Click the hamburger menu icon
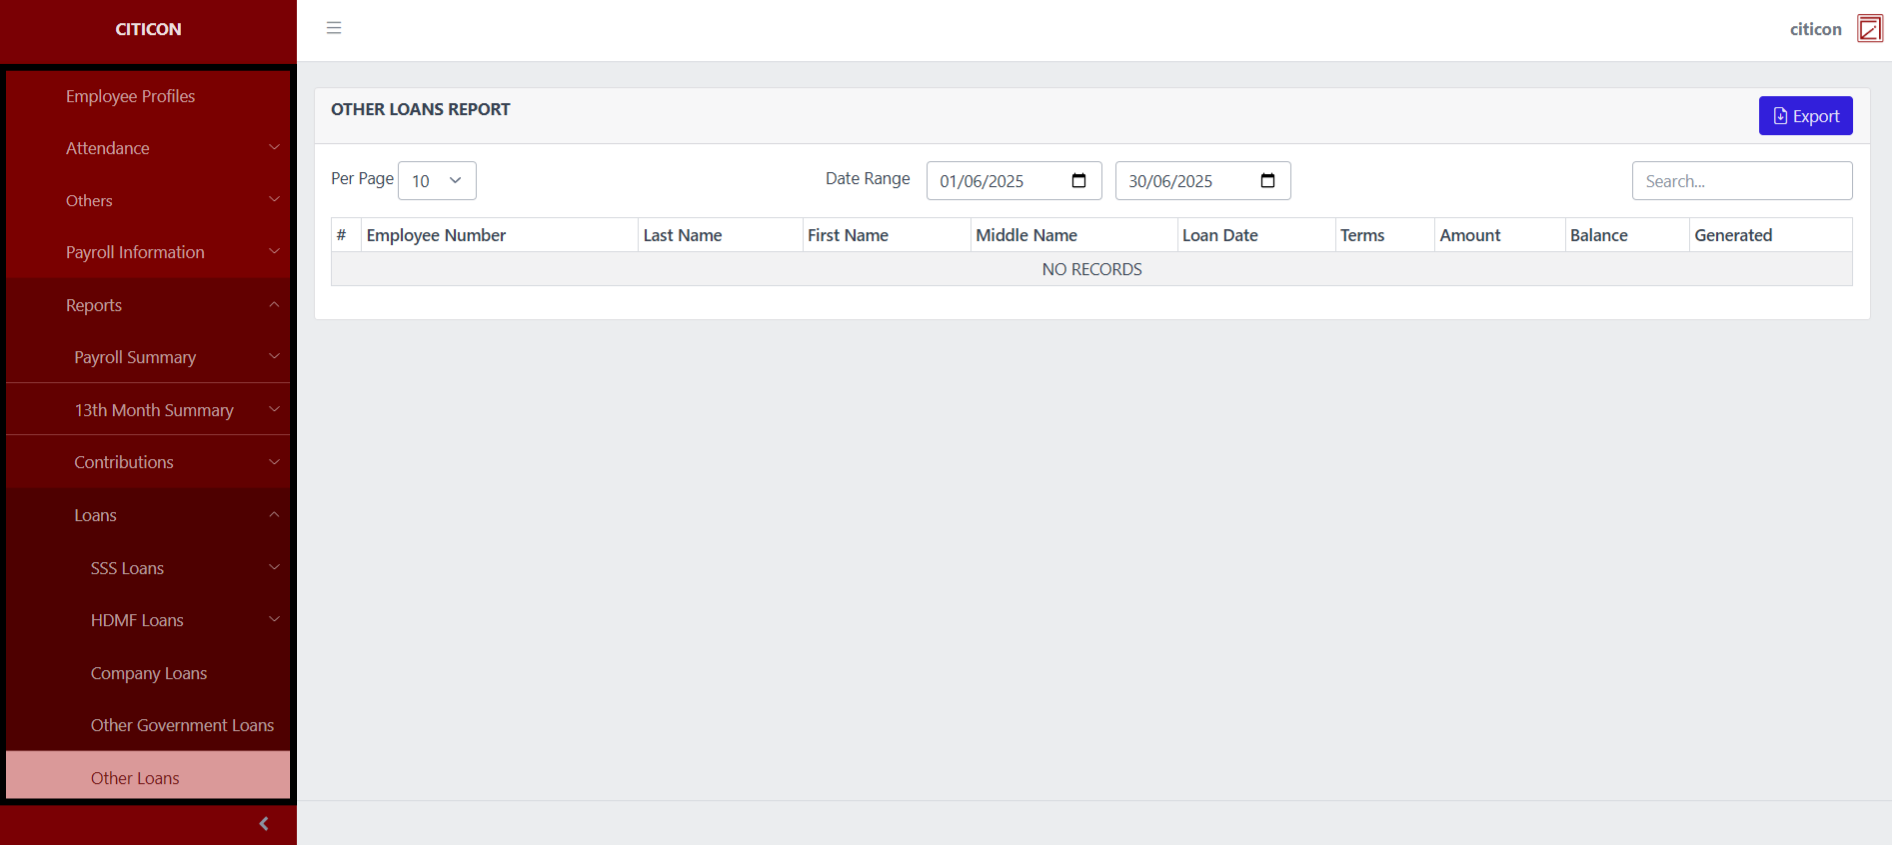Screen dimensions: 1892x845 tap(334, 28)
